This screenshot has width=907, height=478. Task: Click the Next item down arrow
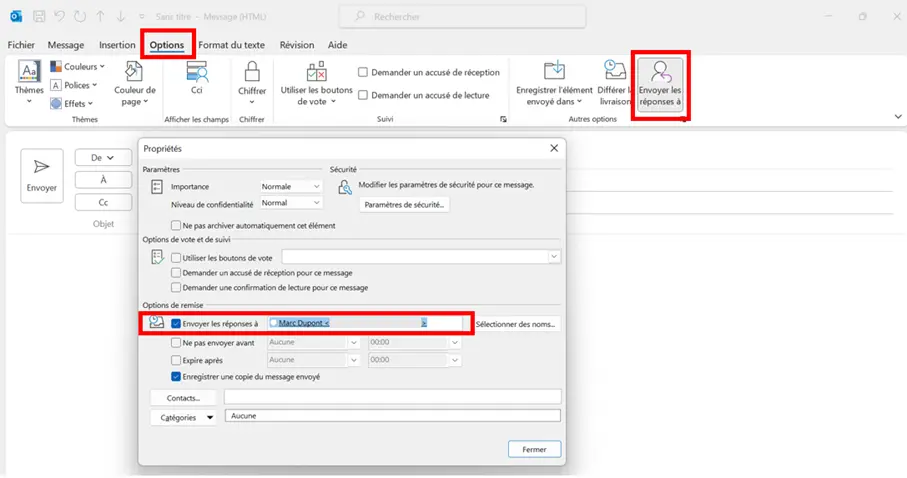120,16
